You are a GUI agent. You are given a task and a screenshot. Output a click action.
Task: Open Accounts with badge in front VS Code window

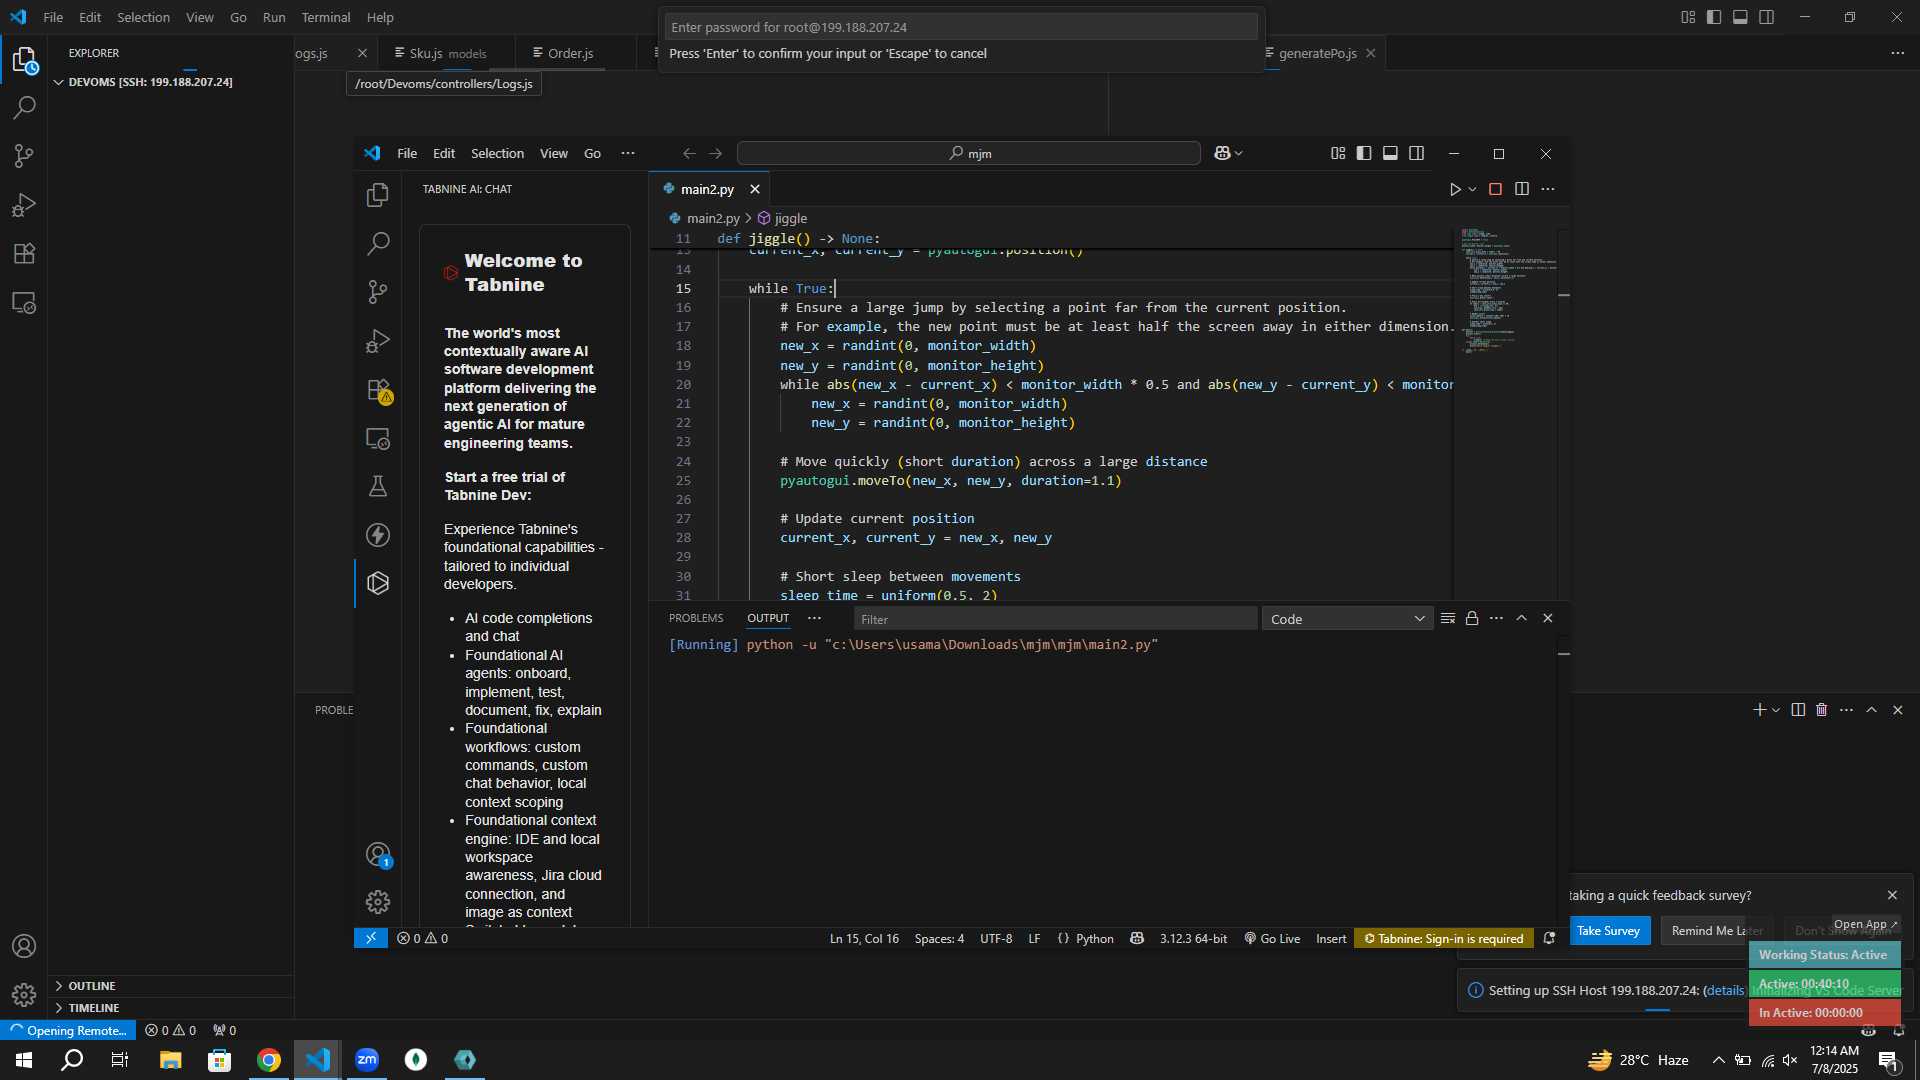point(378,854)
